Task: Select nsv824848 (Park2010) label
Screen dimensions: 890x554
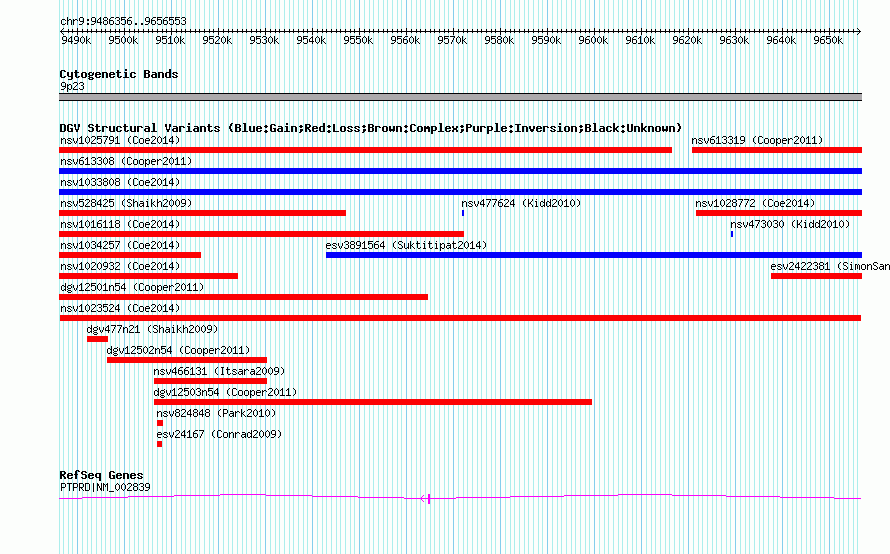Action: [216, 413]
